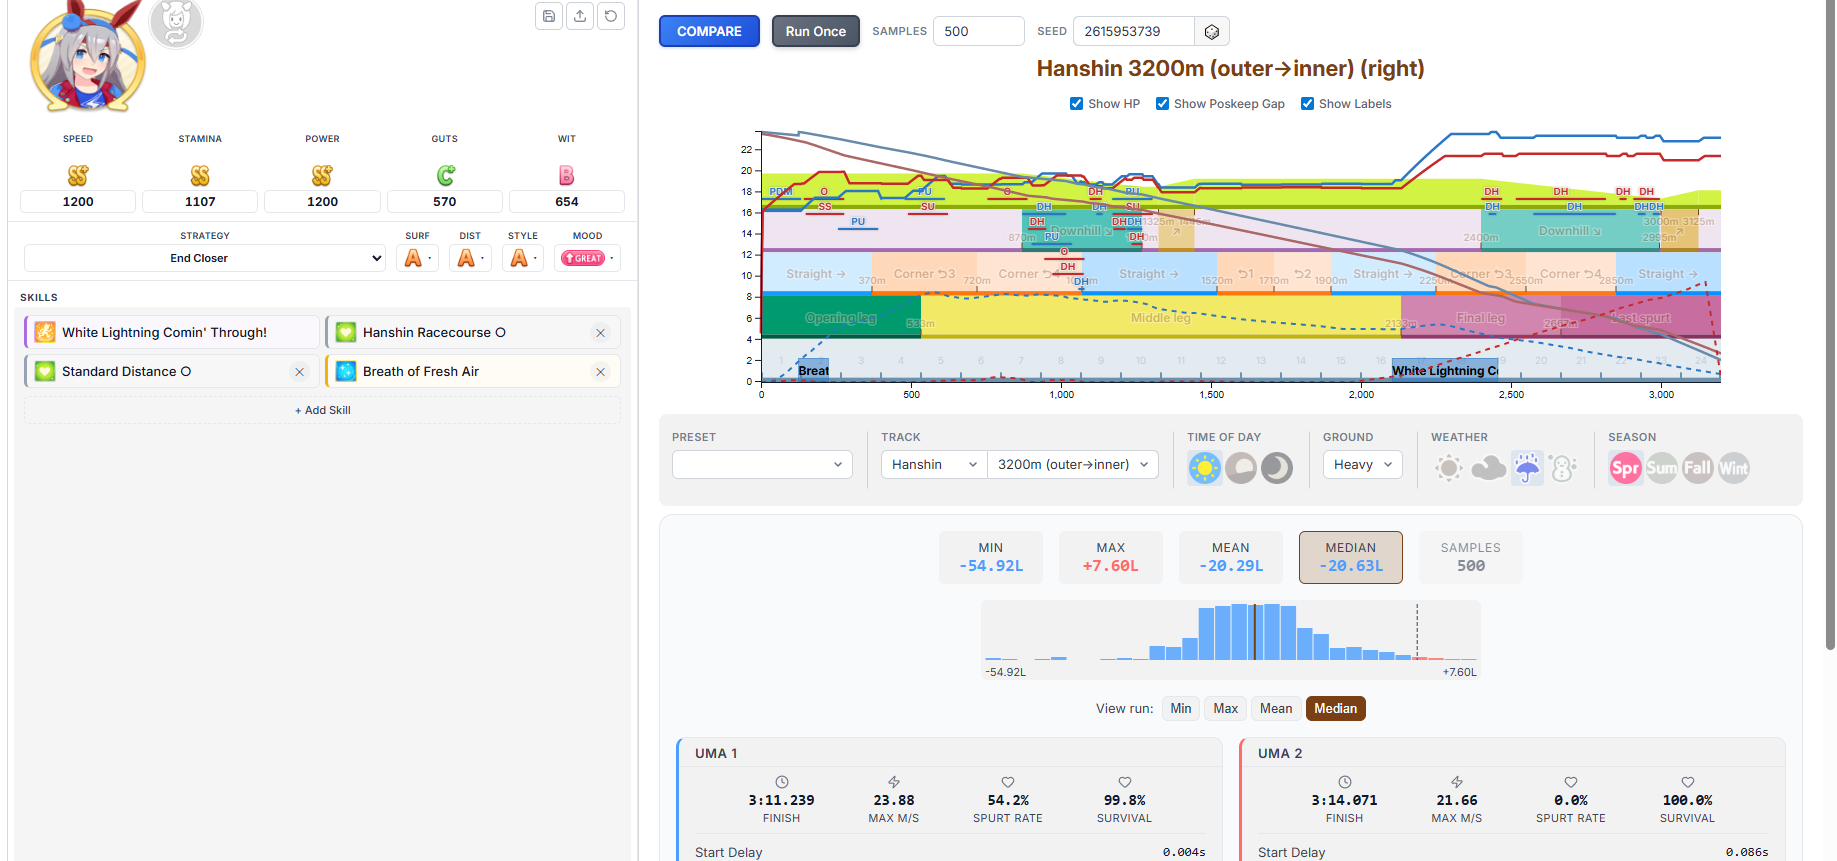Select the MEAN statistic card

[1231, 557]
